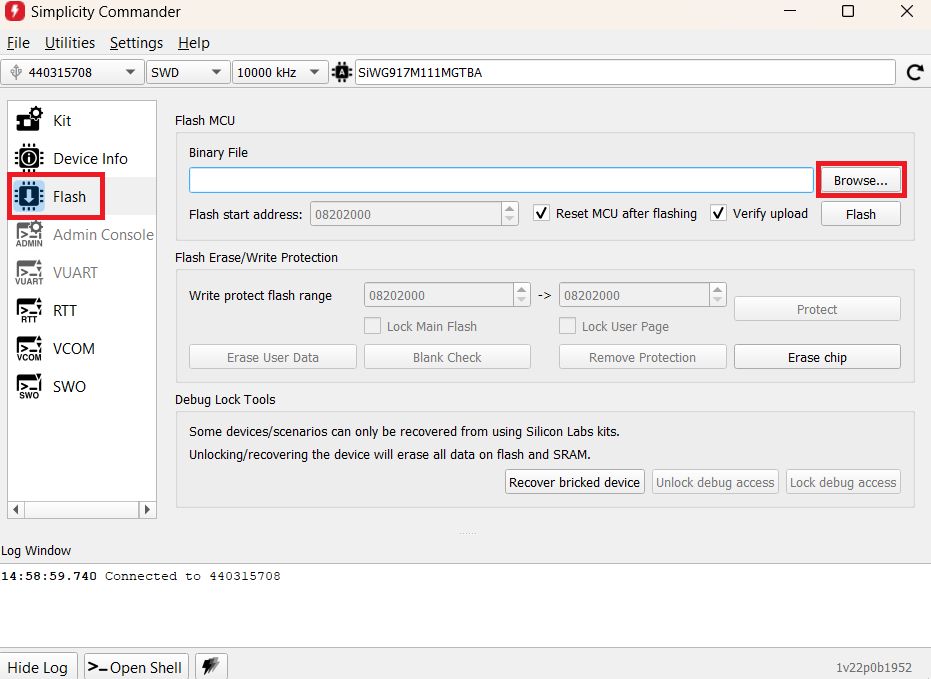Click the refresh device icon
The image size is (931, 679).
click(914, 72)
